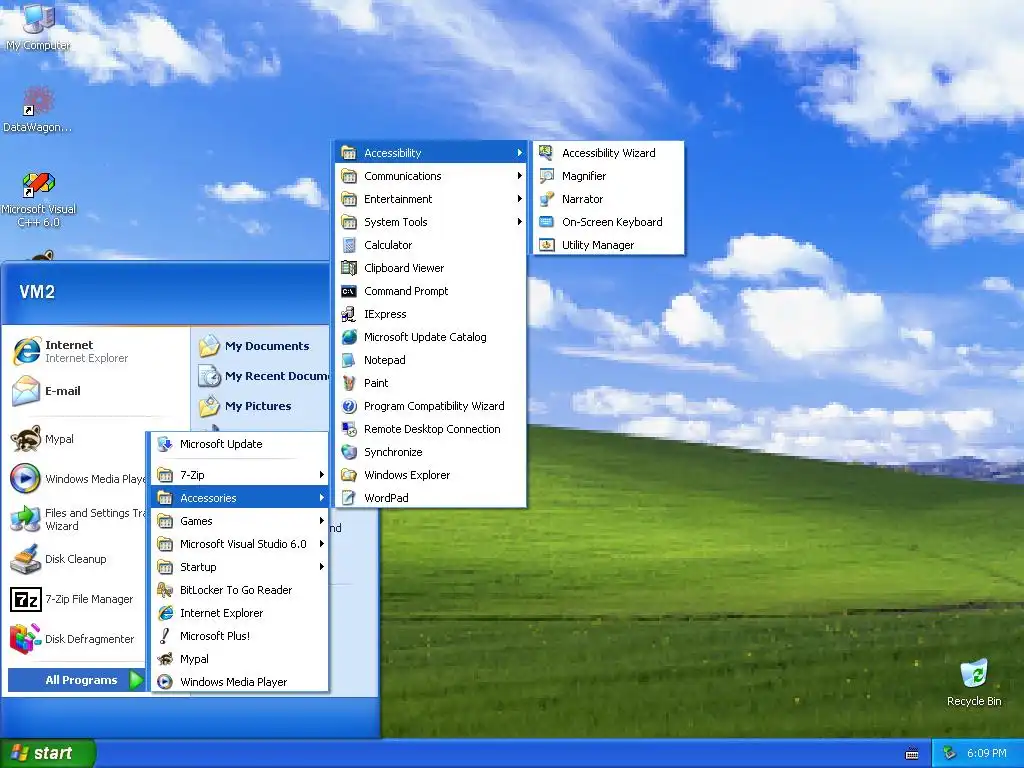1024x768 pixels.
Task: Click All Programs button
Action: (x=76, y=680)
